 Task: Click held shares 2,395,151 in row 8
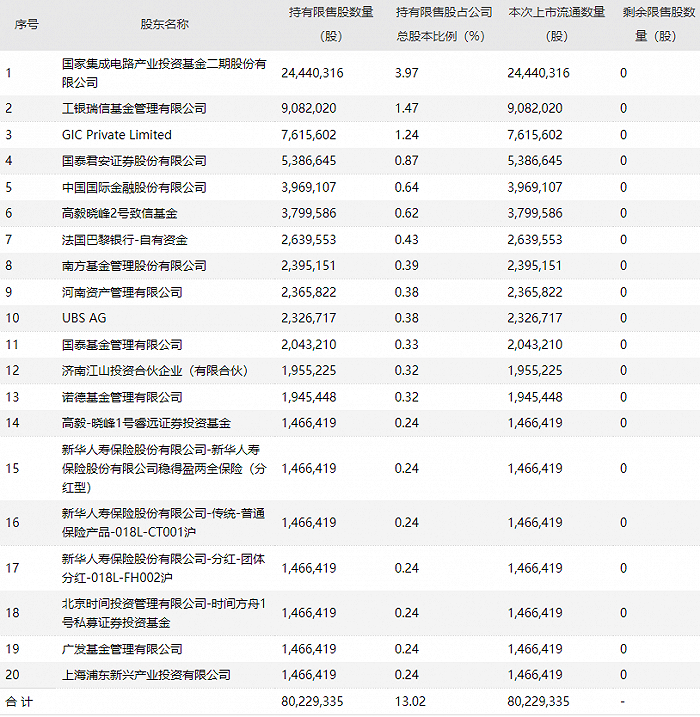[309, 266]
